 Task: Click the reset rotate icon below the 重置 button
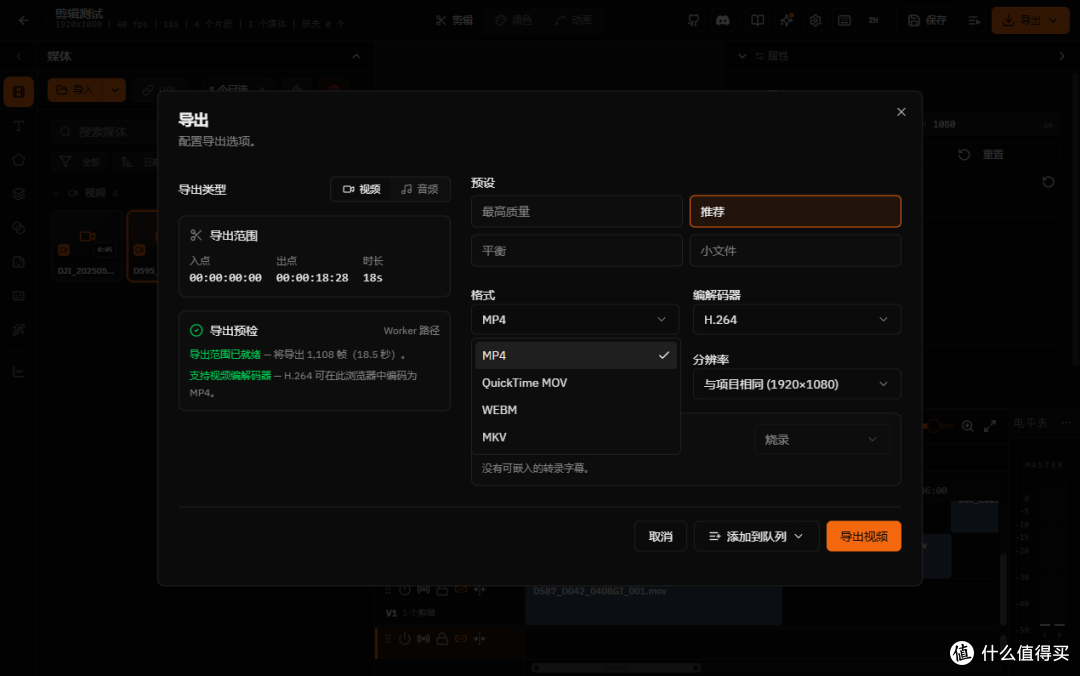coord(1048,182)
